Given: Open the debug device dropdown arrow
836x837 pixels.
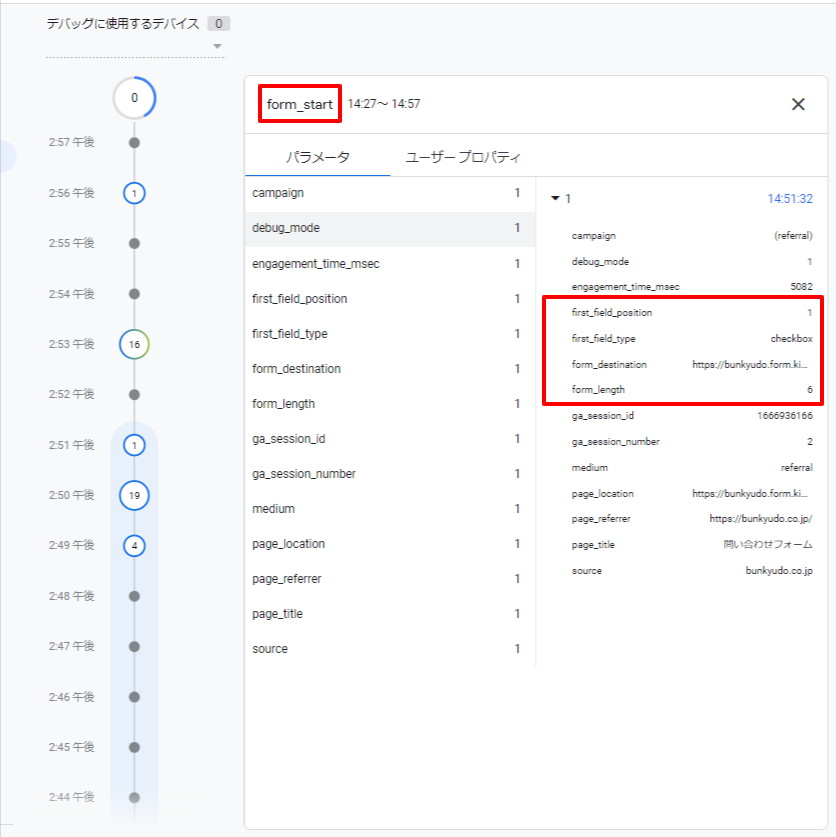Looking at the screenshot, I should pyautogui.click(x=217, y=46).
